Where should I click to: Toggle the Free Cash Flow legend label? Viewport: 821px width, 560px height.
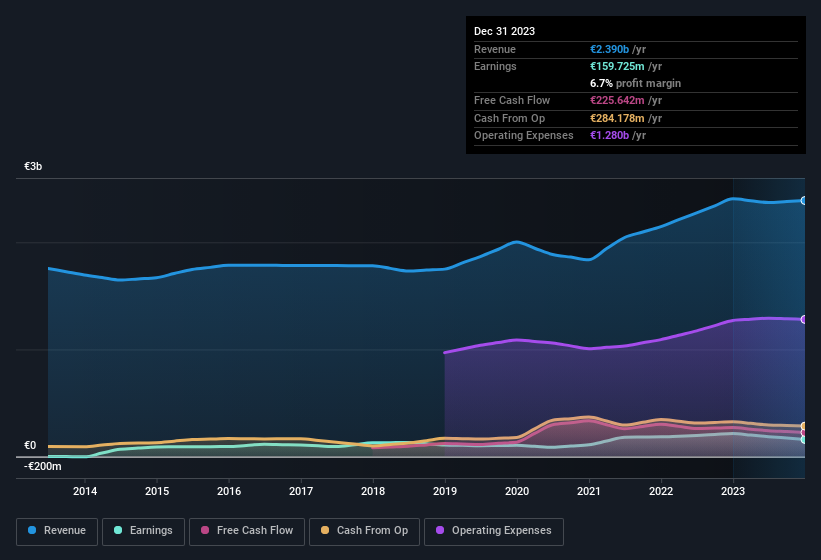pos(255,530)
